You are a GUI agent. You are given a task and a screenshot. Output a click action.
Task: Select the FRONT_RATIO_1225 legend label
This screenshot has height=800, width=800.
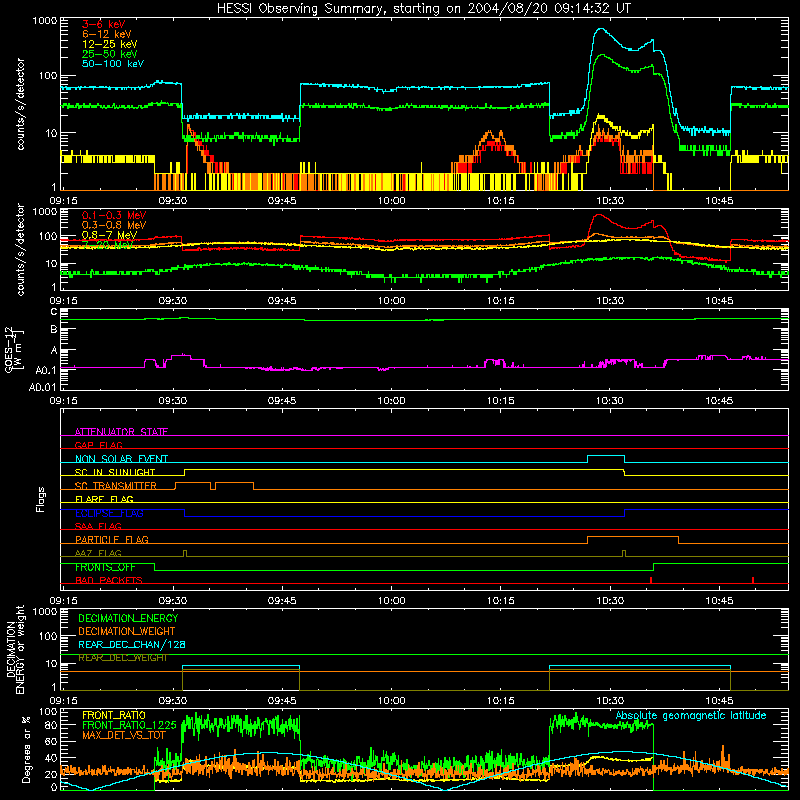coord(129,725)
